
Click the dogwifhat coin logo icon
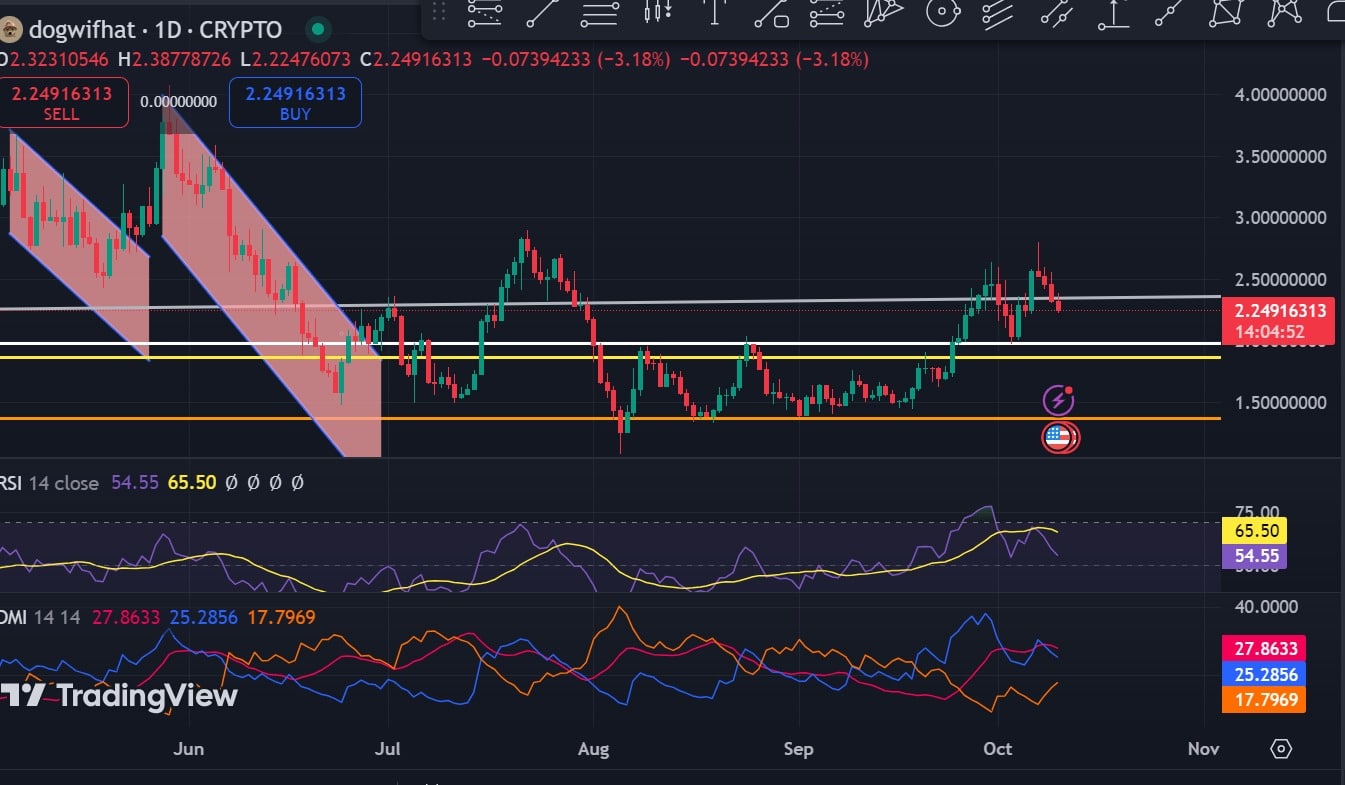10,30
